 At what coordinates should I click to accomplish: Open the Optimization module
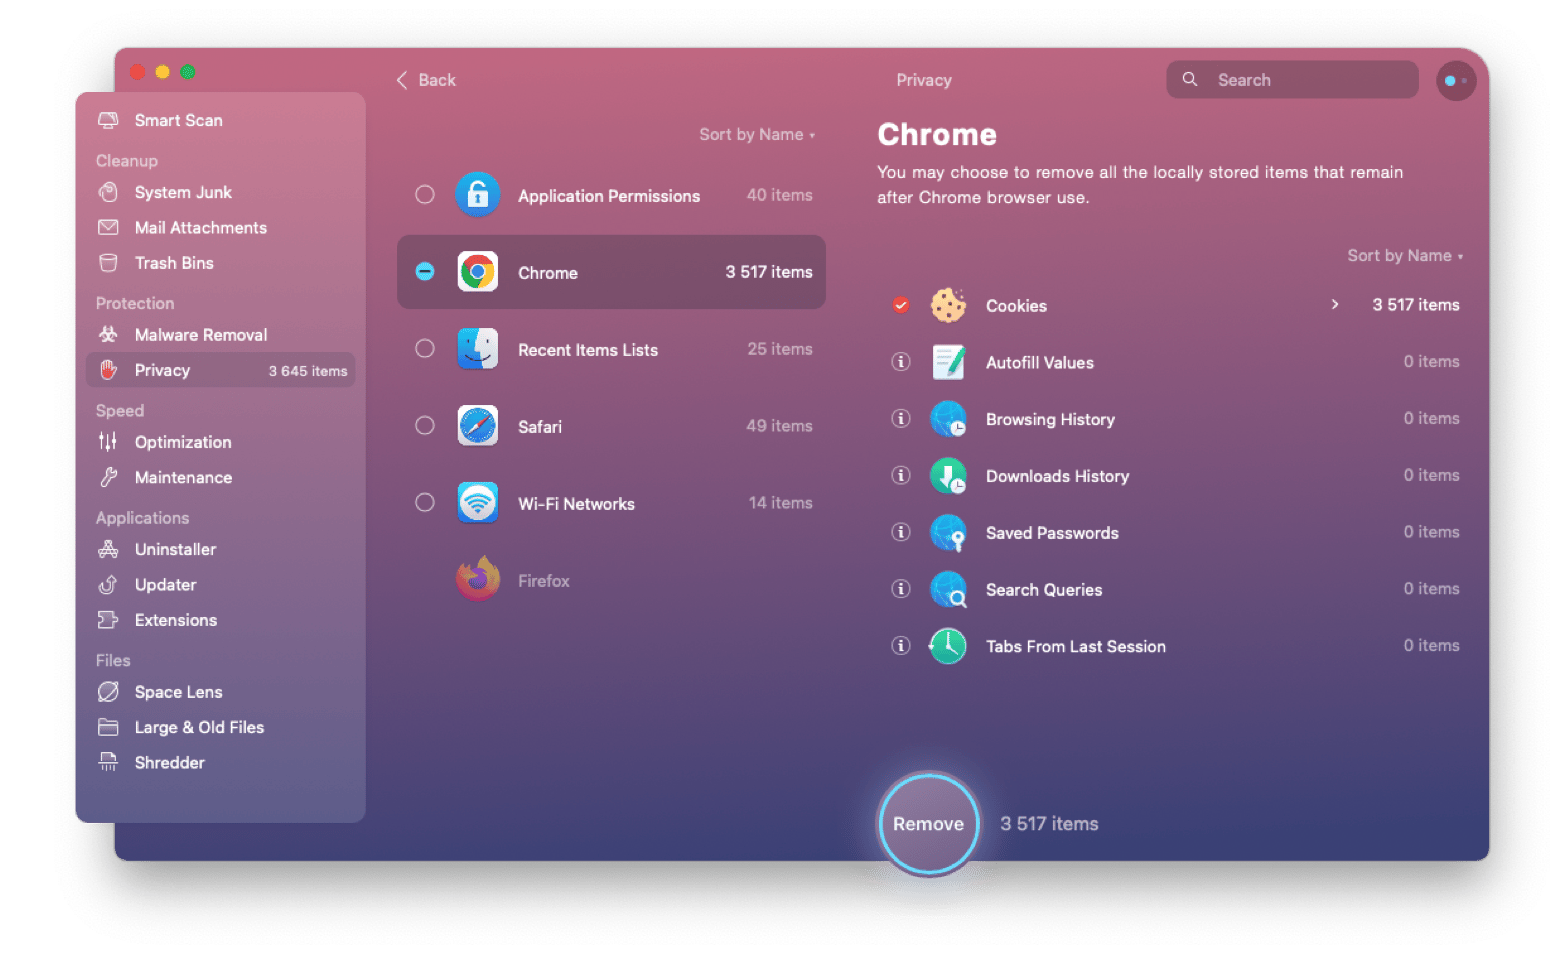(x=220, y=442)
